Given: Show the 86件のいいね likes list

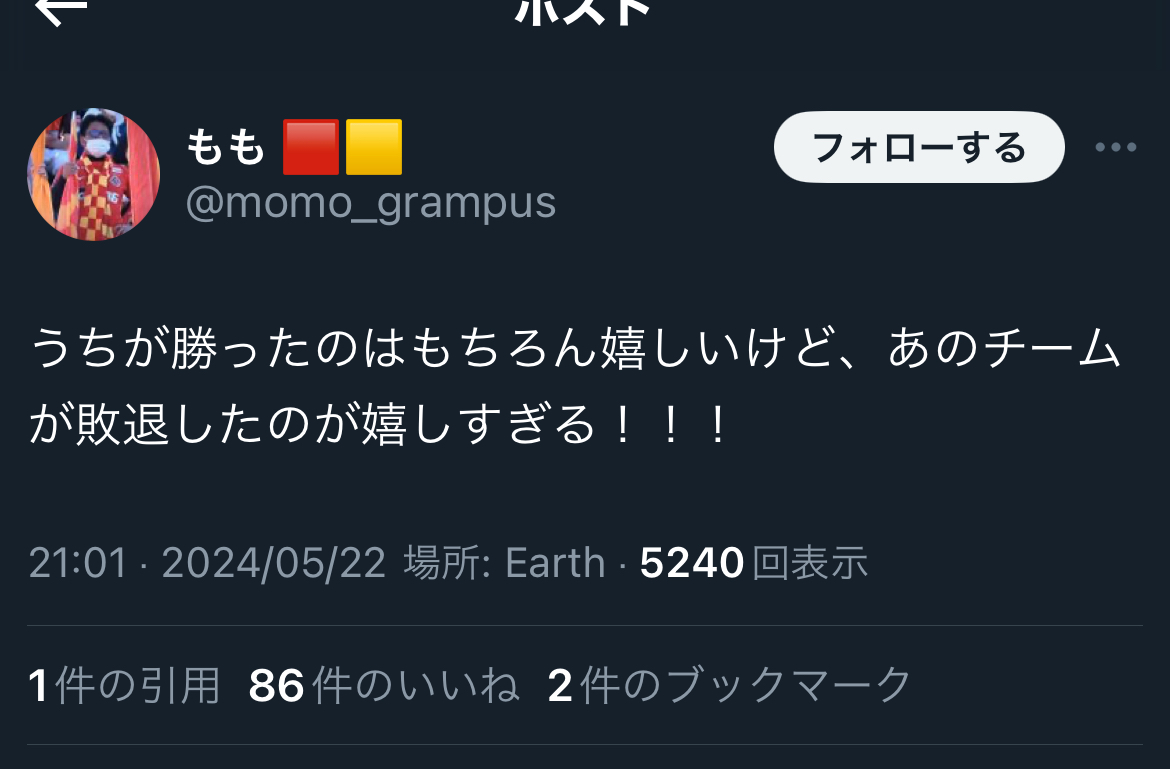Looking at the screenshot, I should click(x=384, y=685).
